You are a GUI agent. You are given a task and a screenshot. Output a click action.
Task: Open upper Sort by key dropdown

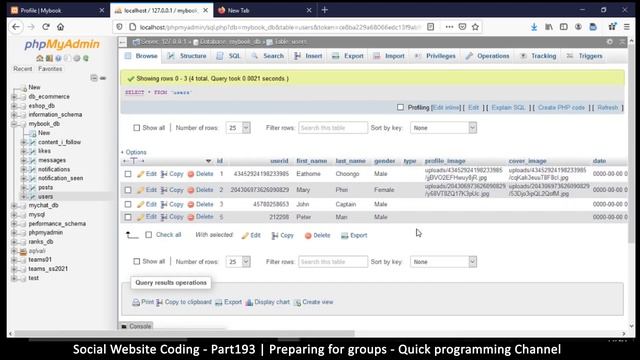pos(443,128)
